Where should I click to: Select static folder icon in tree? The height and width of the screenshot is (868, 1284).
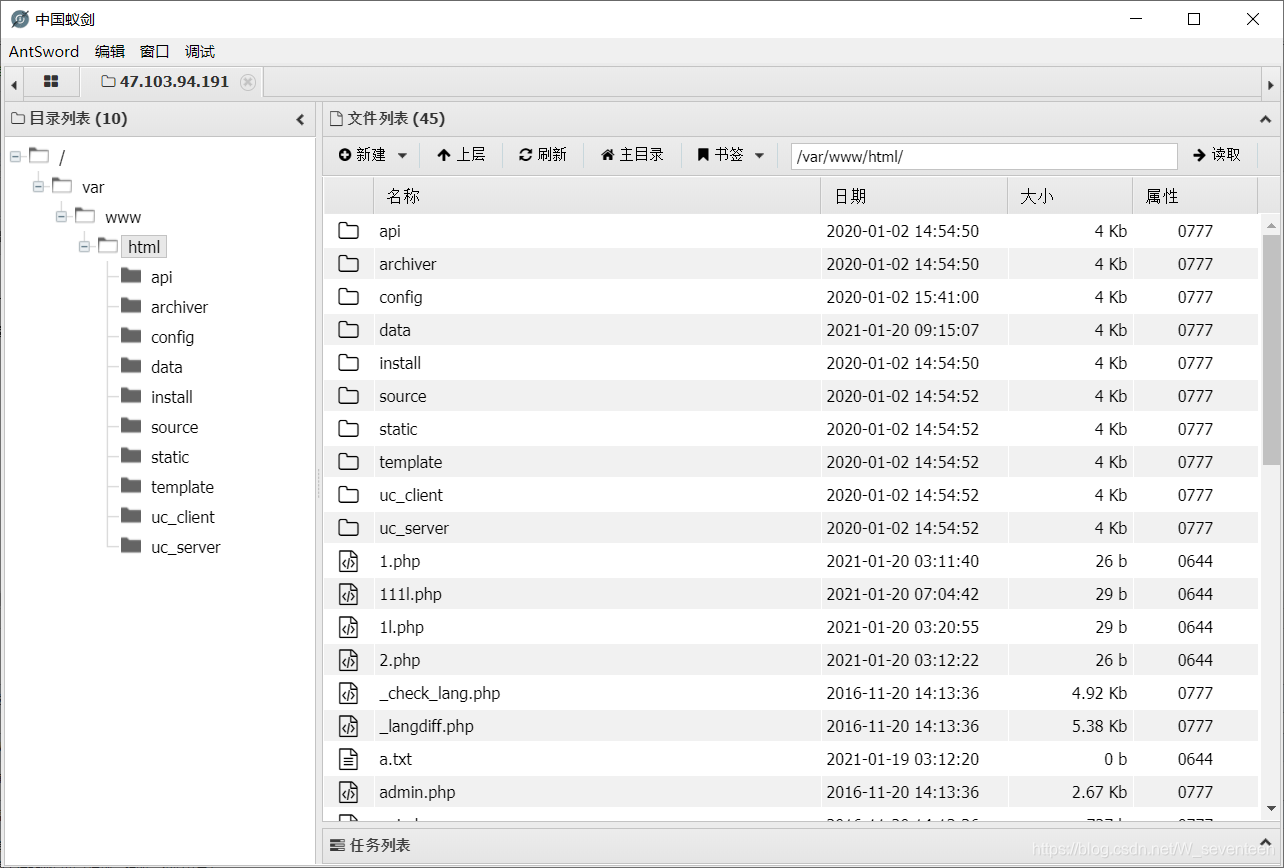pyautogui.click(x=131, y=456)
